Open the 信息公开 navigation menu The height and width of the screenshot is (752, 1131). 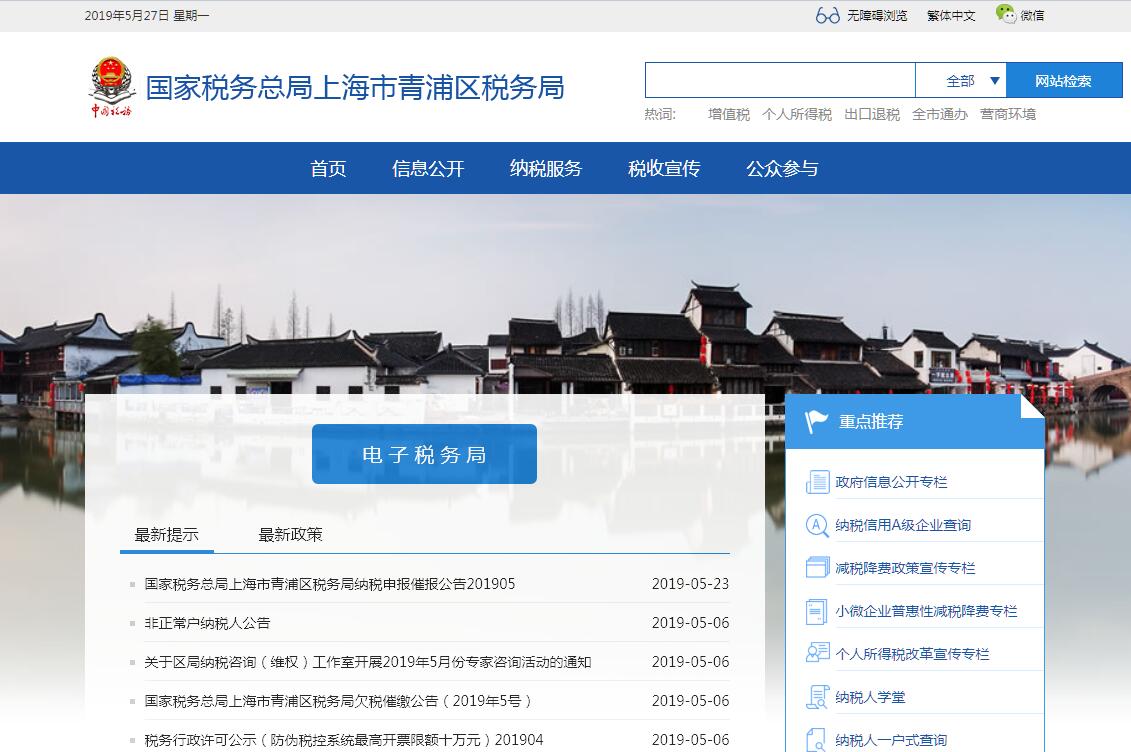coord(428,169)
